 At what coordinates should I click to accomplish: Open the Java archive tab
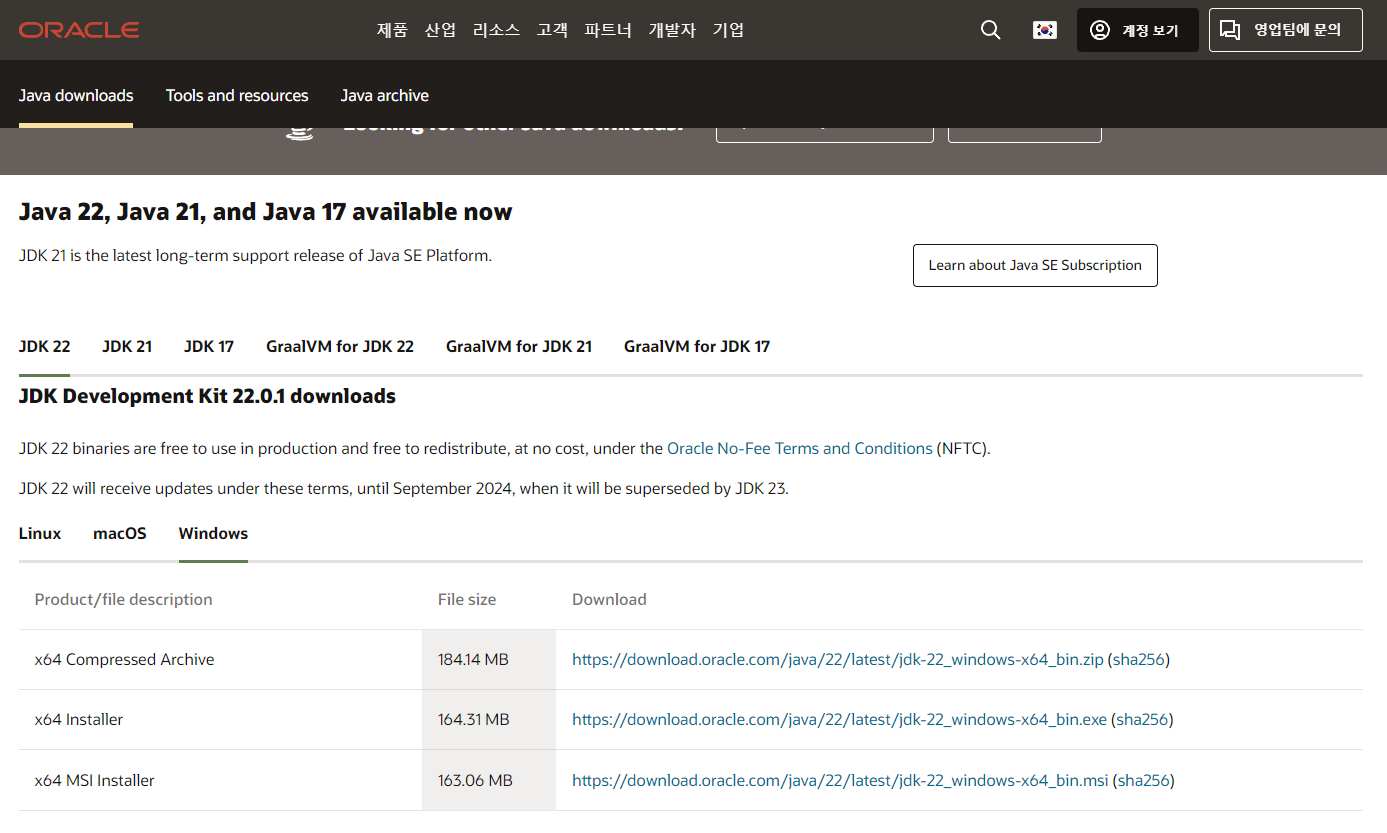pyautogui.click(x=385, y=96)
